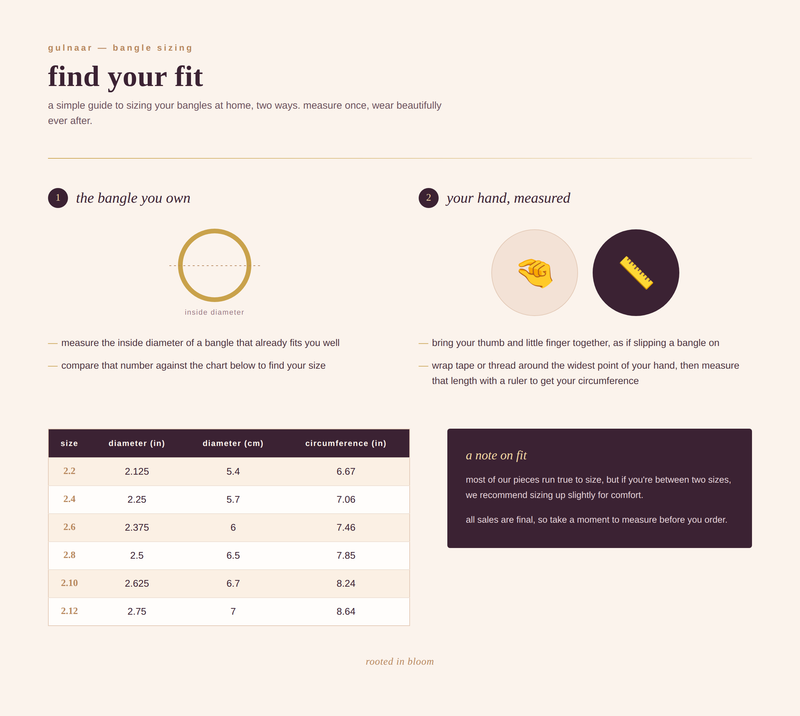
Task: Click size 2.6 row label
Action: tap(69, 527)
